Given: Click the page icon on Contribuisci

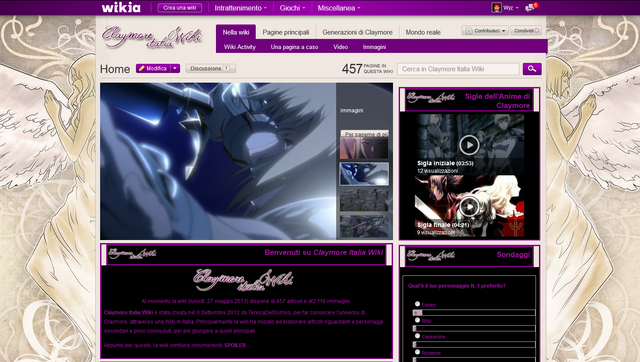Looking at the screenshot, I should click(x=469, y=31).
